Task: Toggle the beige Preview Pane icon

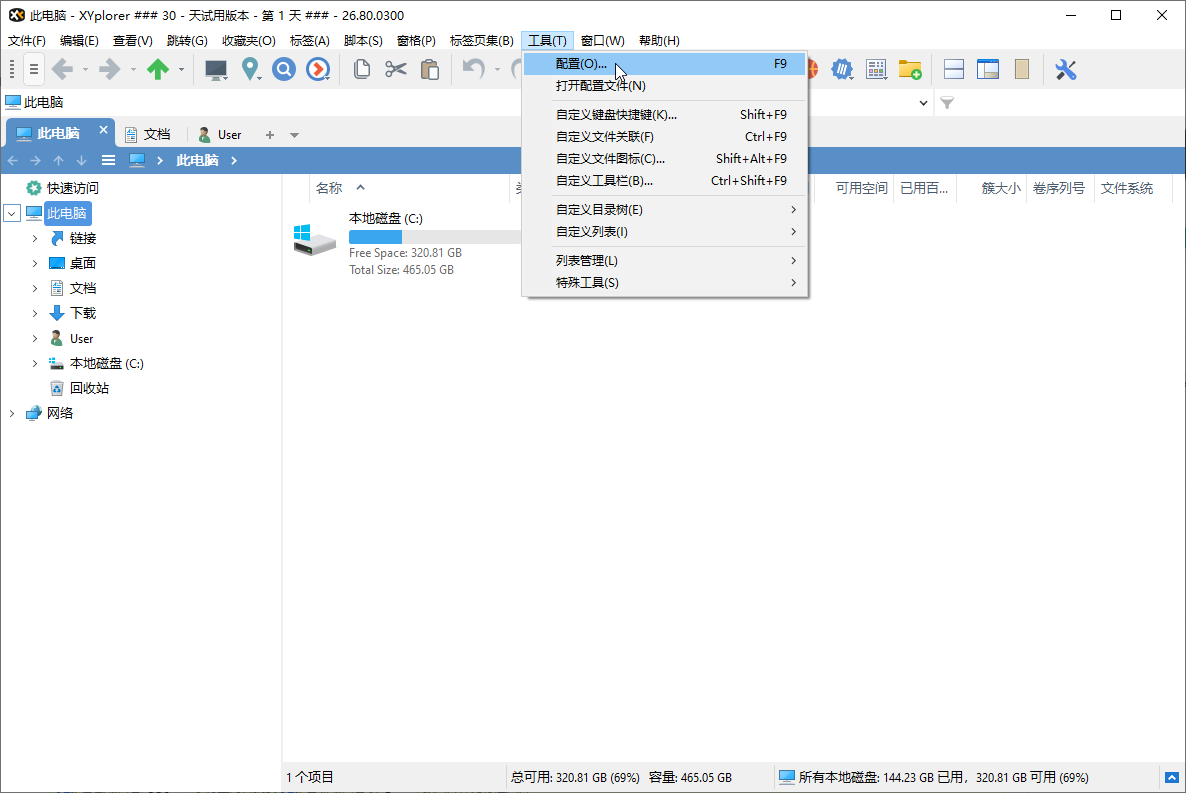Action: [x=1022, y=70]
